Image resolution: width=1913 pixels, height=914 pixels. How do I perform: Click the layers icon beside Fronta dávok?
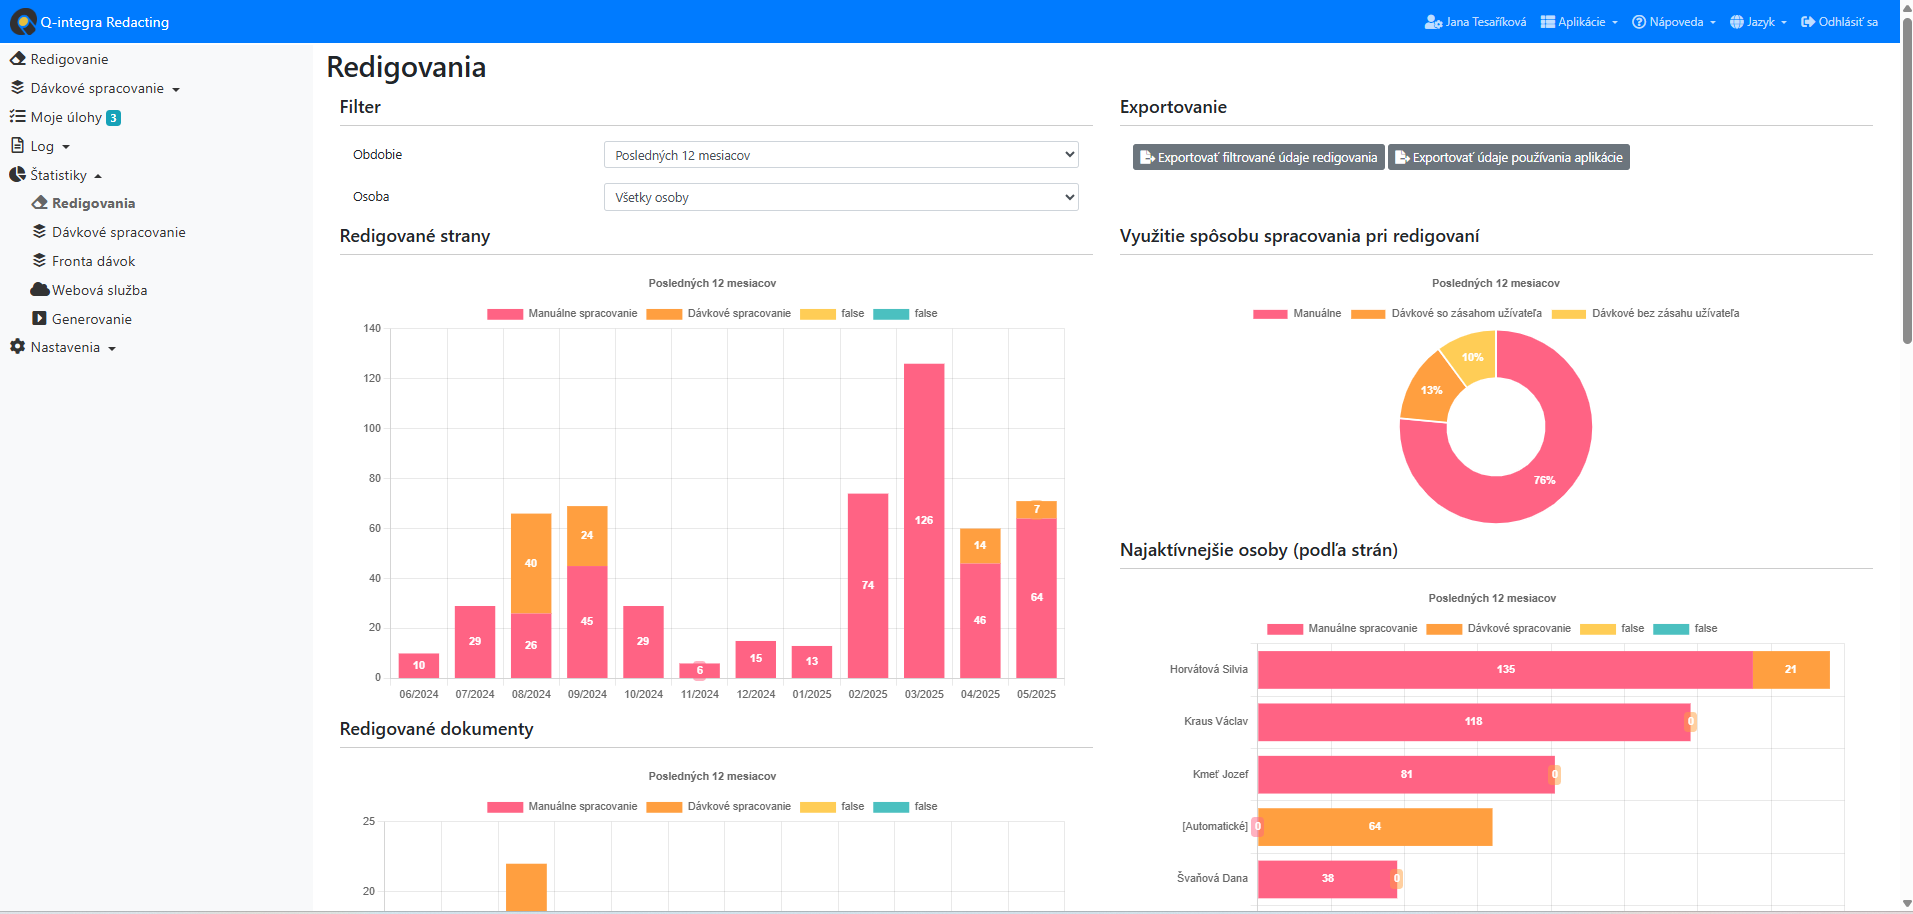pyautogui.click(x=39, y=261)
